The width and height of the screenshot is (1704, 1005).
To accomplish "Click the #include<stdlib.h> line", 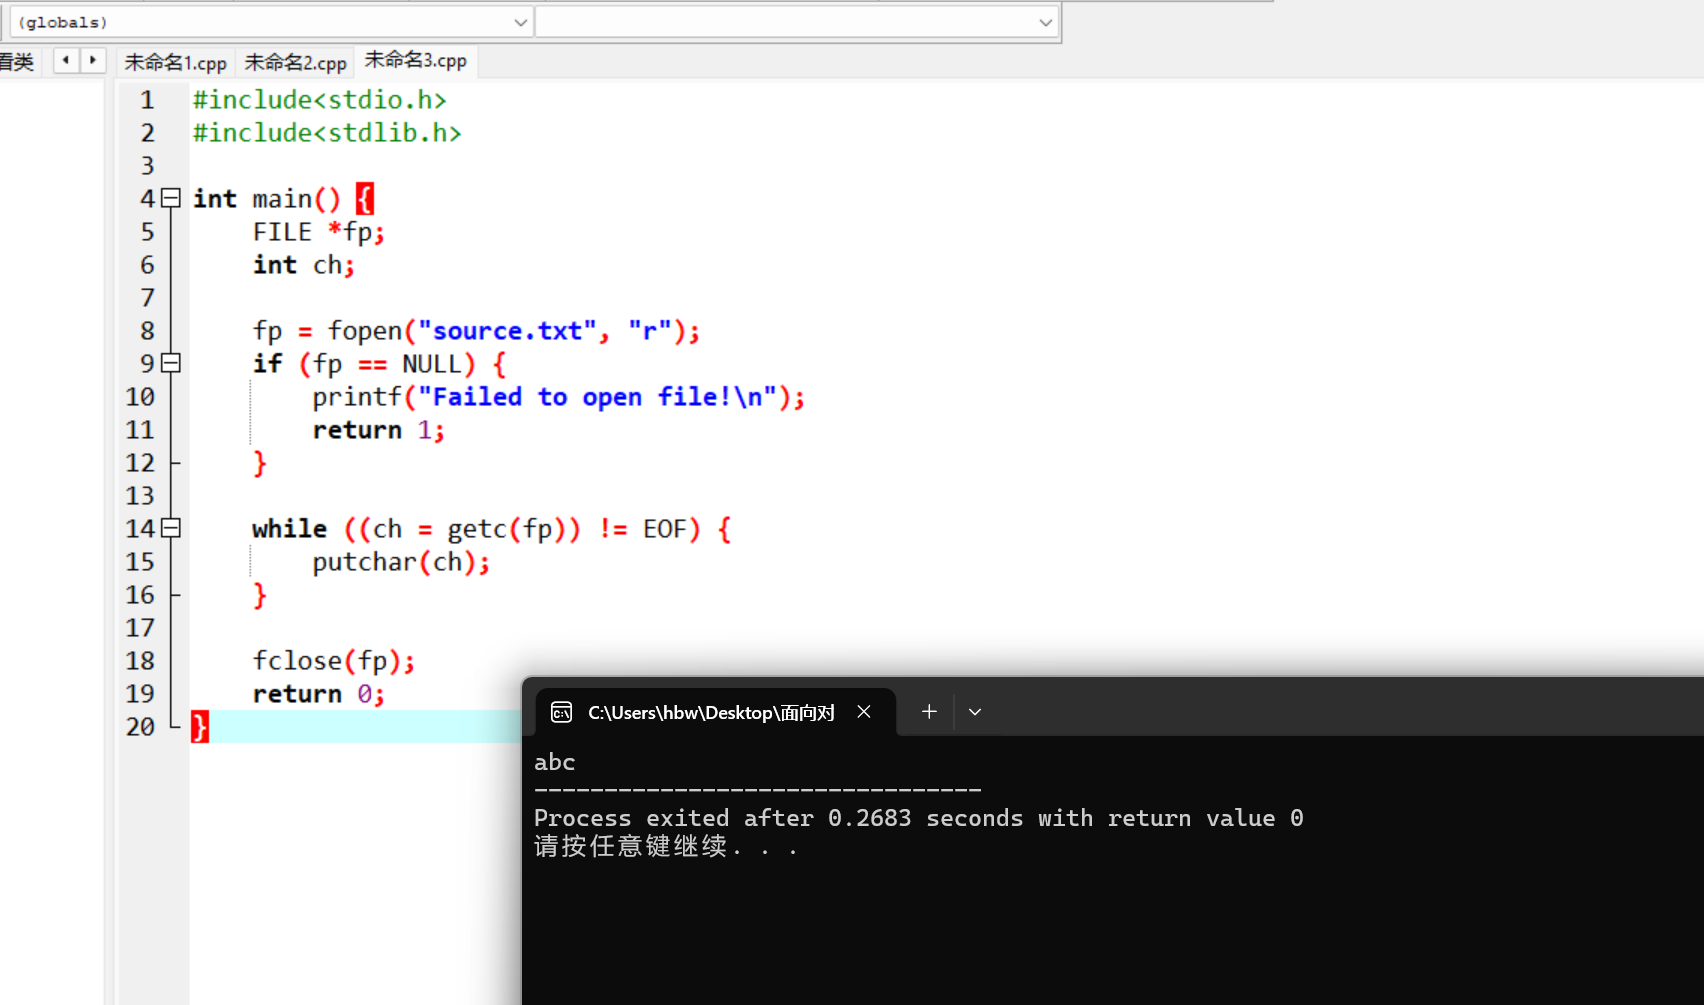I will coord(328,133).
